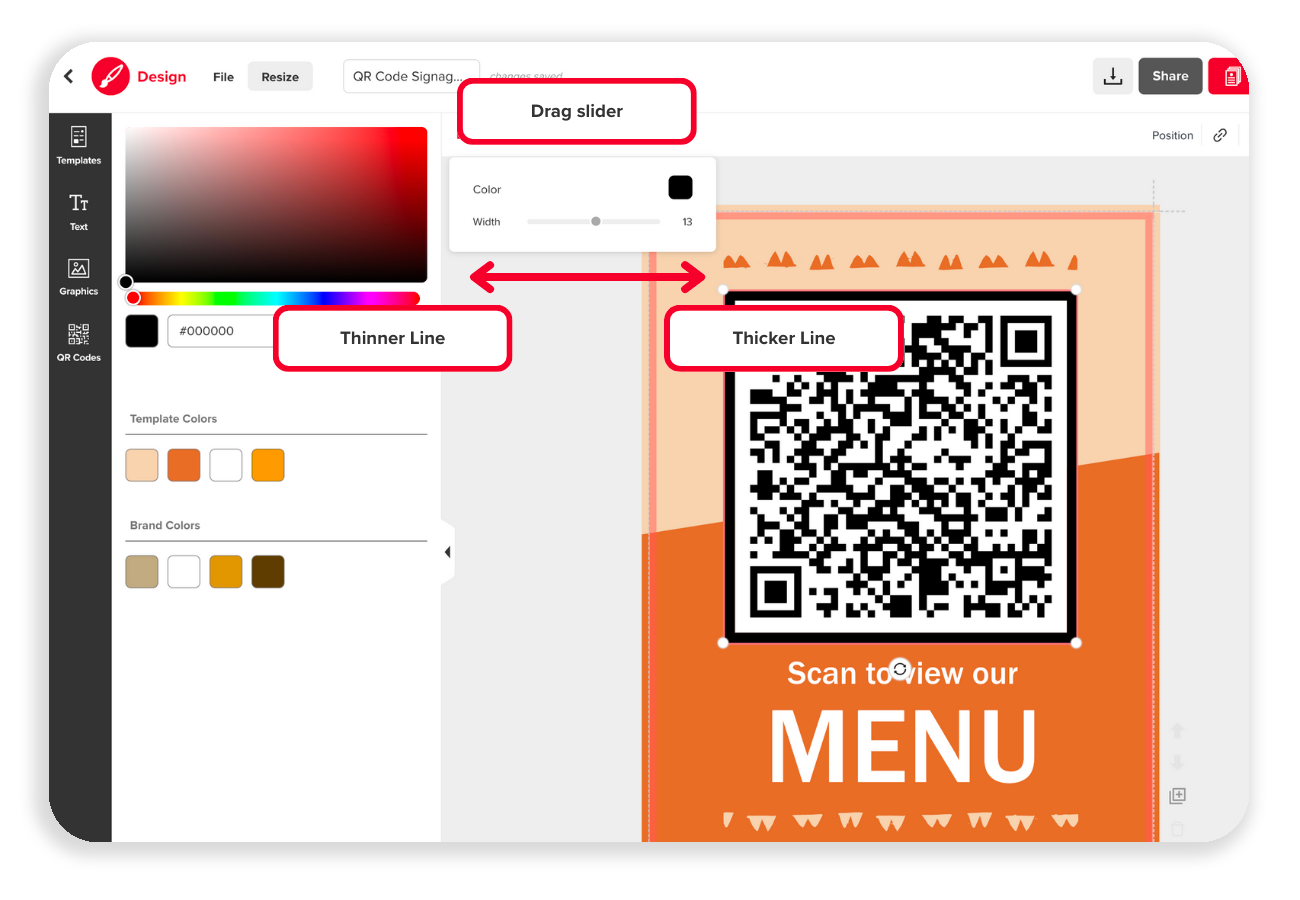This screenshot has width=1300, height=900.
Task: Select the QR code image on canvas
Action: click(x=900, y=466)
